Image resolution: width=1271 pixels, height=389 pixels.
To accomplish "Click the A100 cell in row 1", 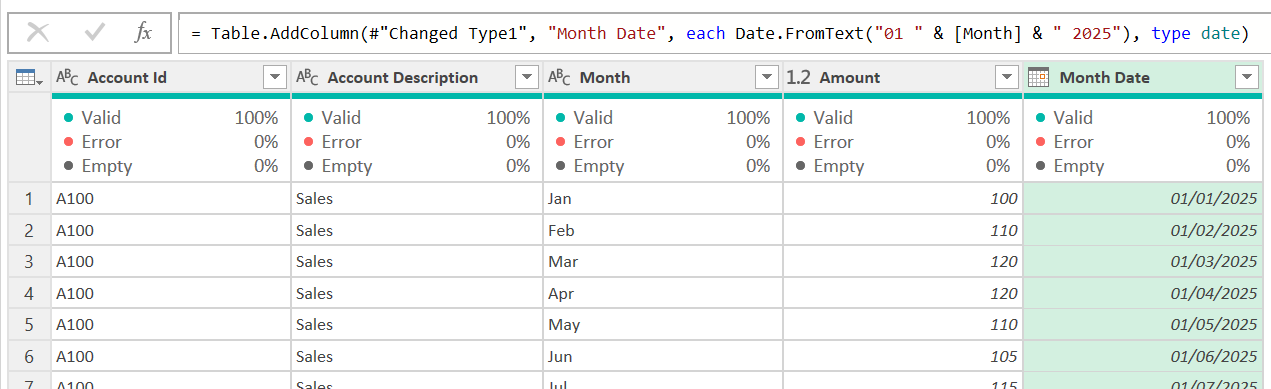I will pyautogui.click(x=171, y=199).
